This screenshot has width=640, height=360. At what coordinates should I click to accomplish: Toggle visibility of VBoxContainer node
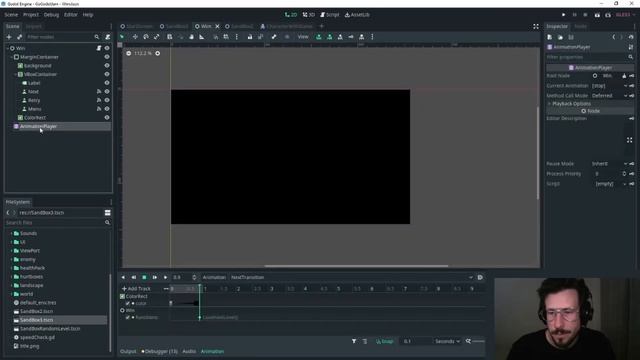tap(107, 74)
